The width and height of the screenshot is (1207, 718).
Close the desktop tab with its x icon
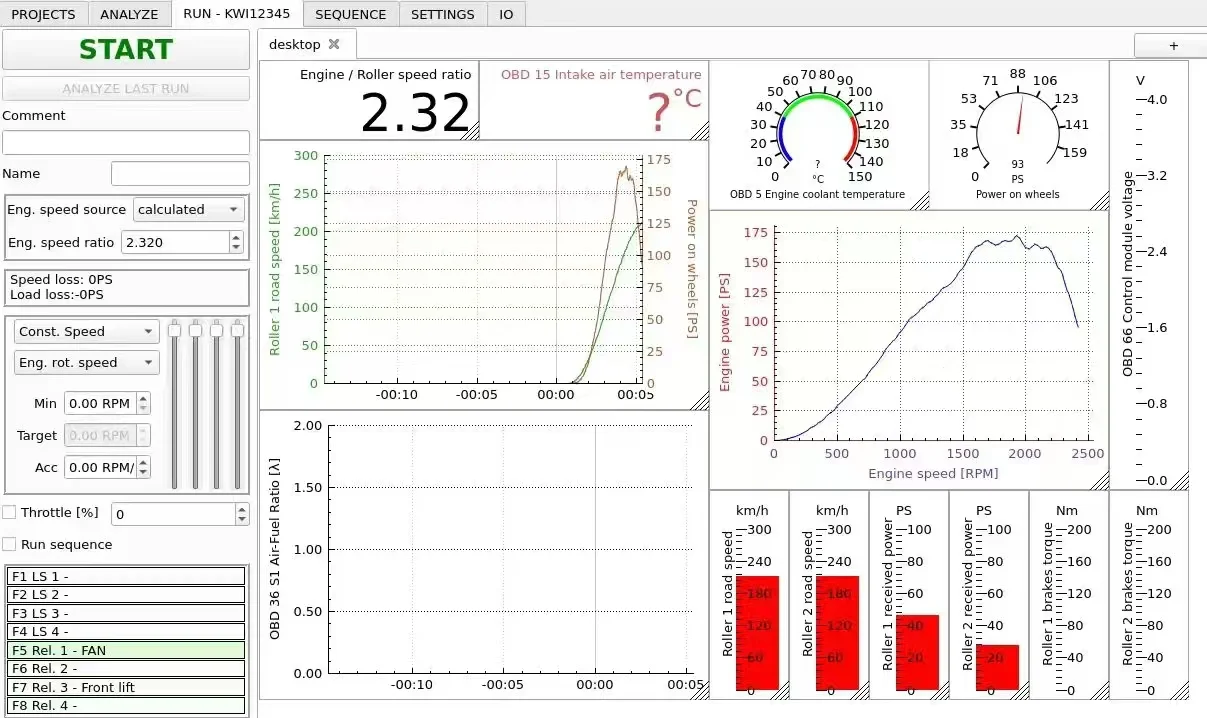pos(334,44)
